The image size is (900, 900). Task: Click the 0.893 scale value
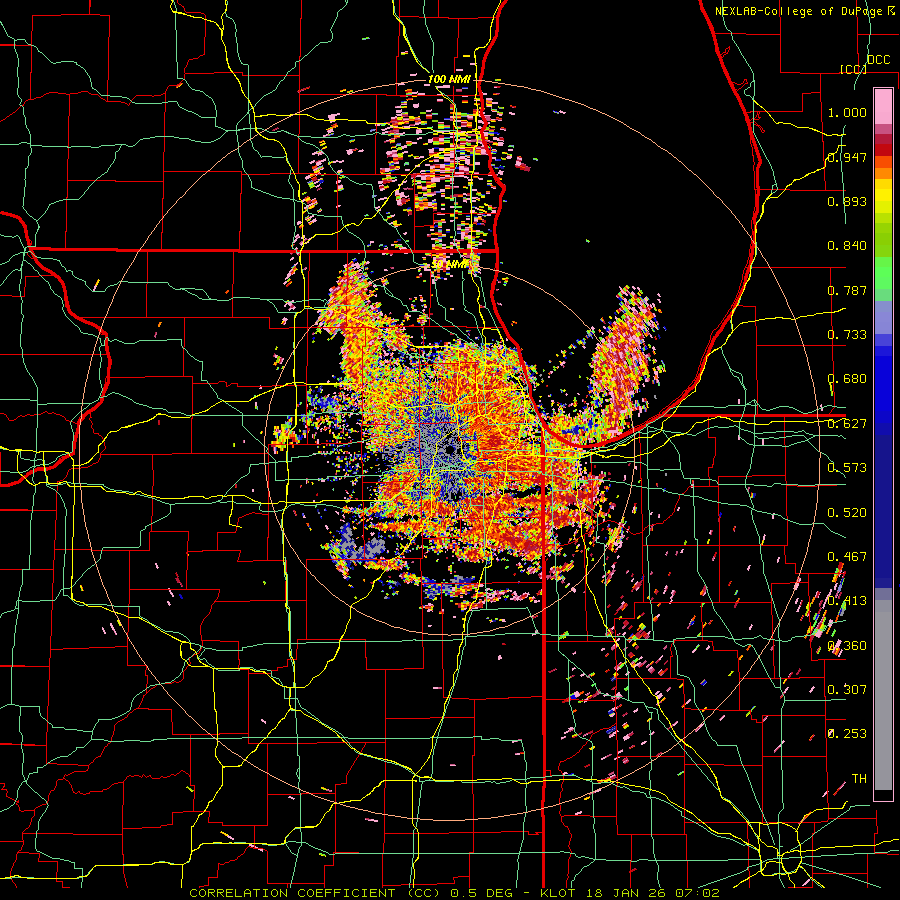pos(847,201)
